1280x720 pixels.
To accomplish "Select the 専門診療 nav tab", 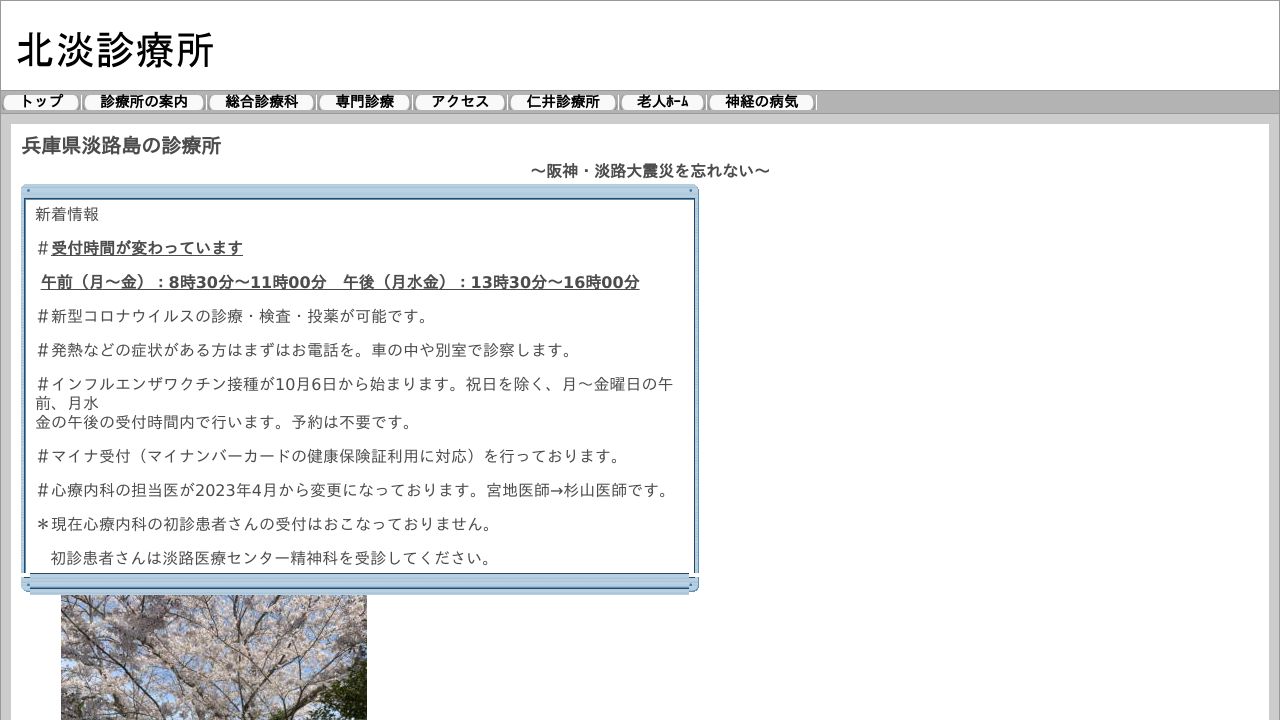I will [364, 101].
